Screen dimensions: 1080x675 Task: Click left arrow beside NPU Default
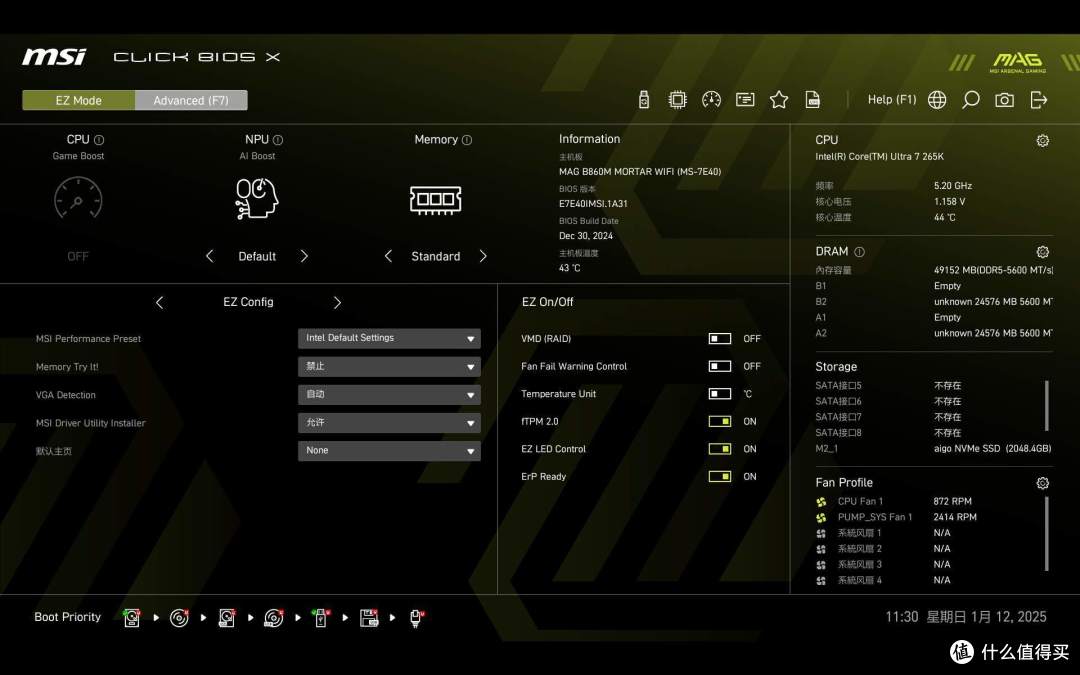[209, 256]
